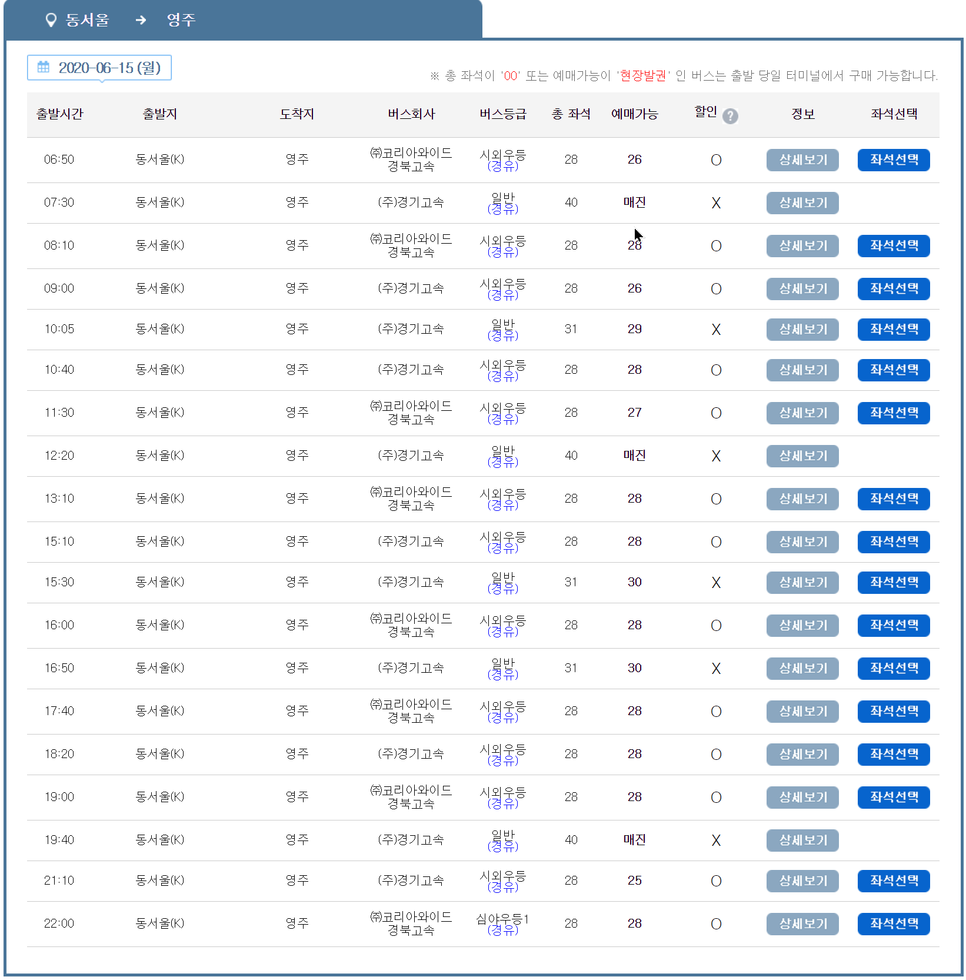
Task: Click the 정보 column header
Action: [x=802, y=114]
